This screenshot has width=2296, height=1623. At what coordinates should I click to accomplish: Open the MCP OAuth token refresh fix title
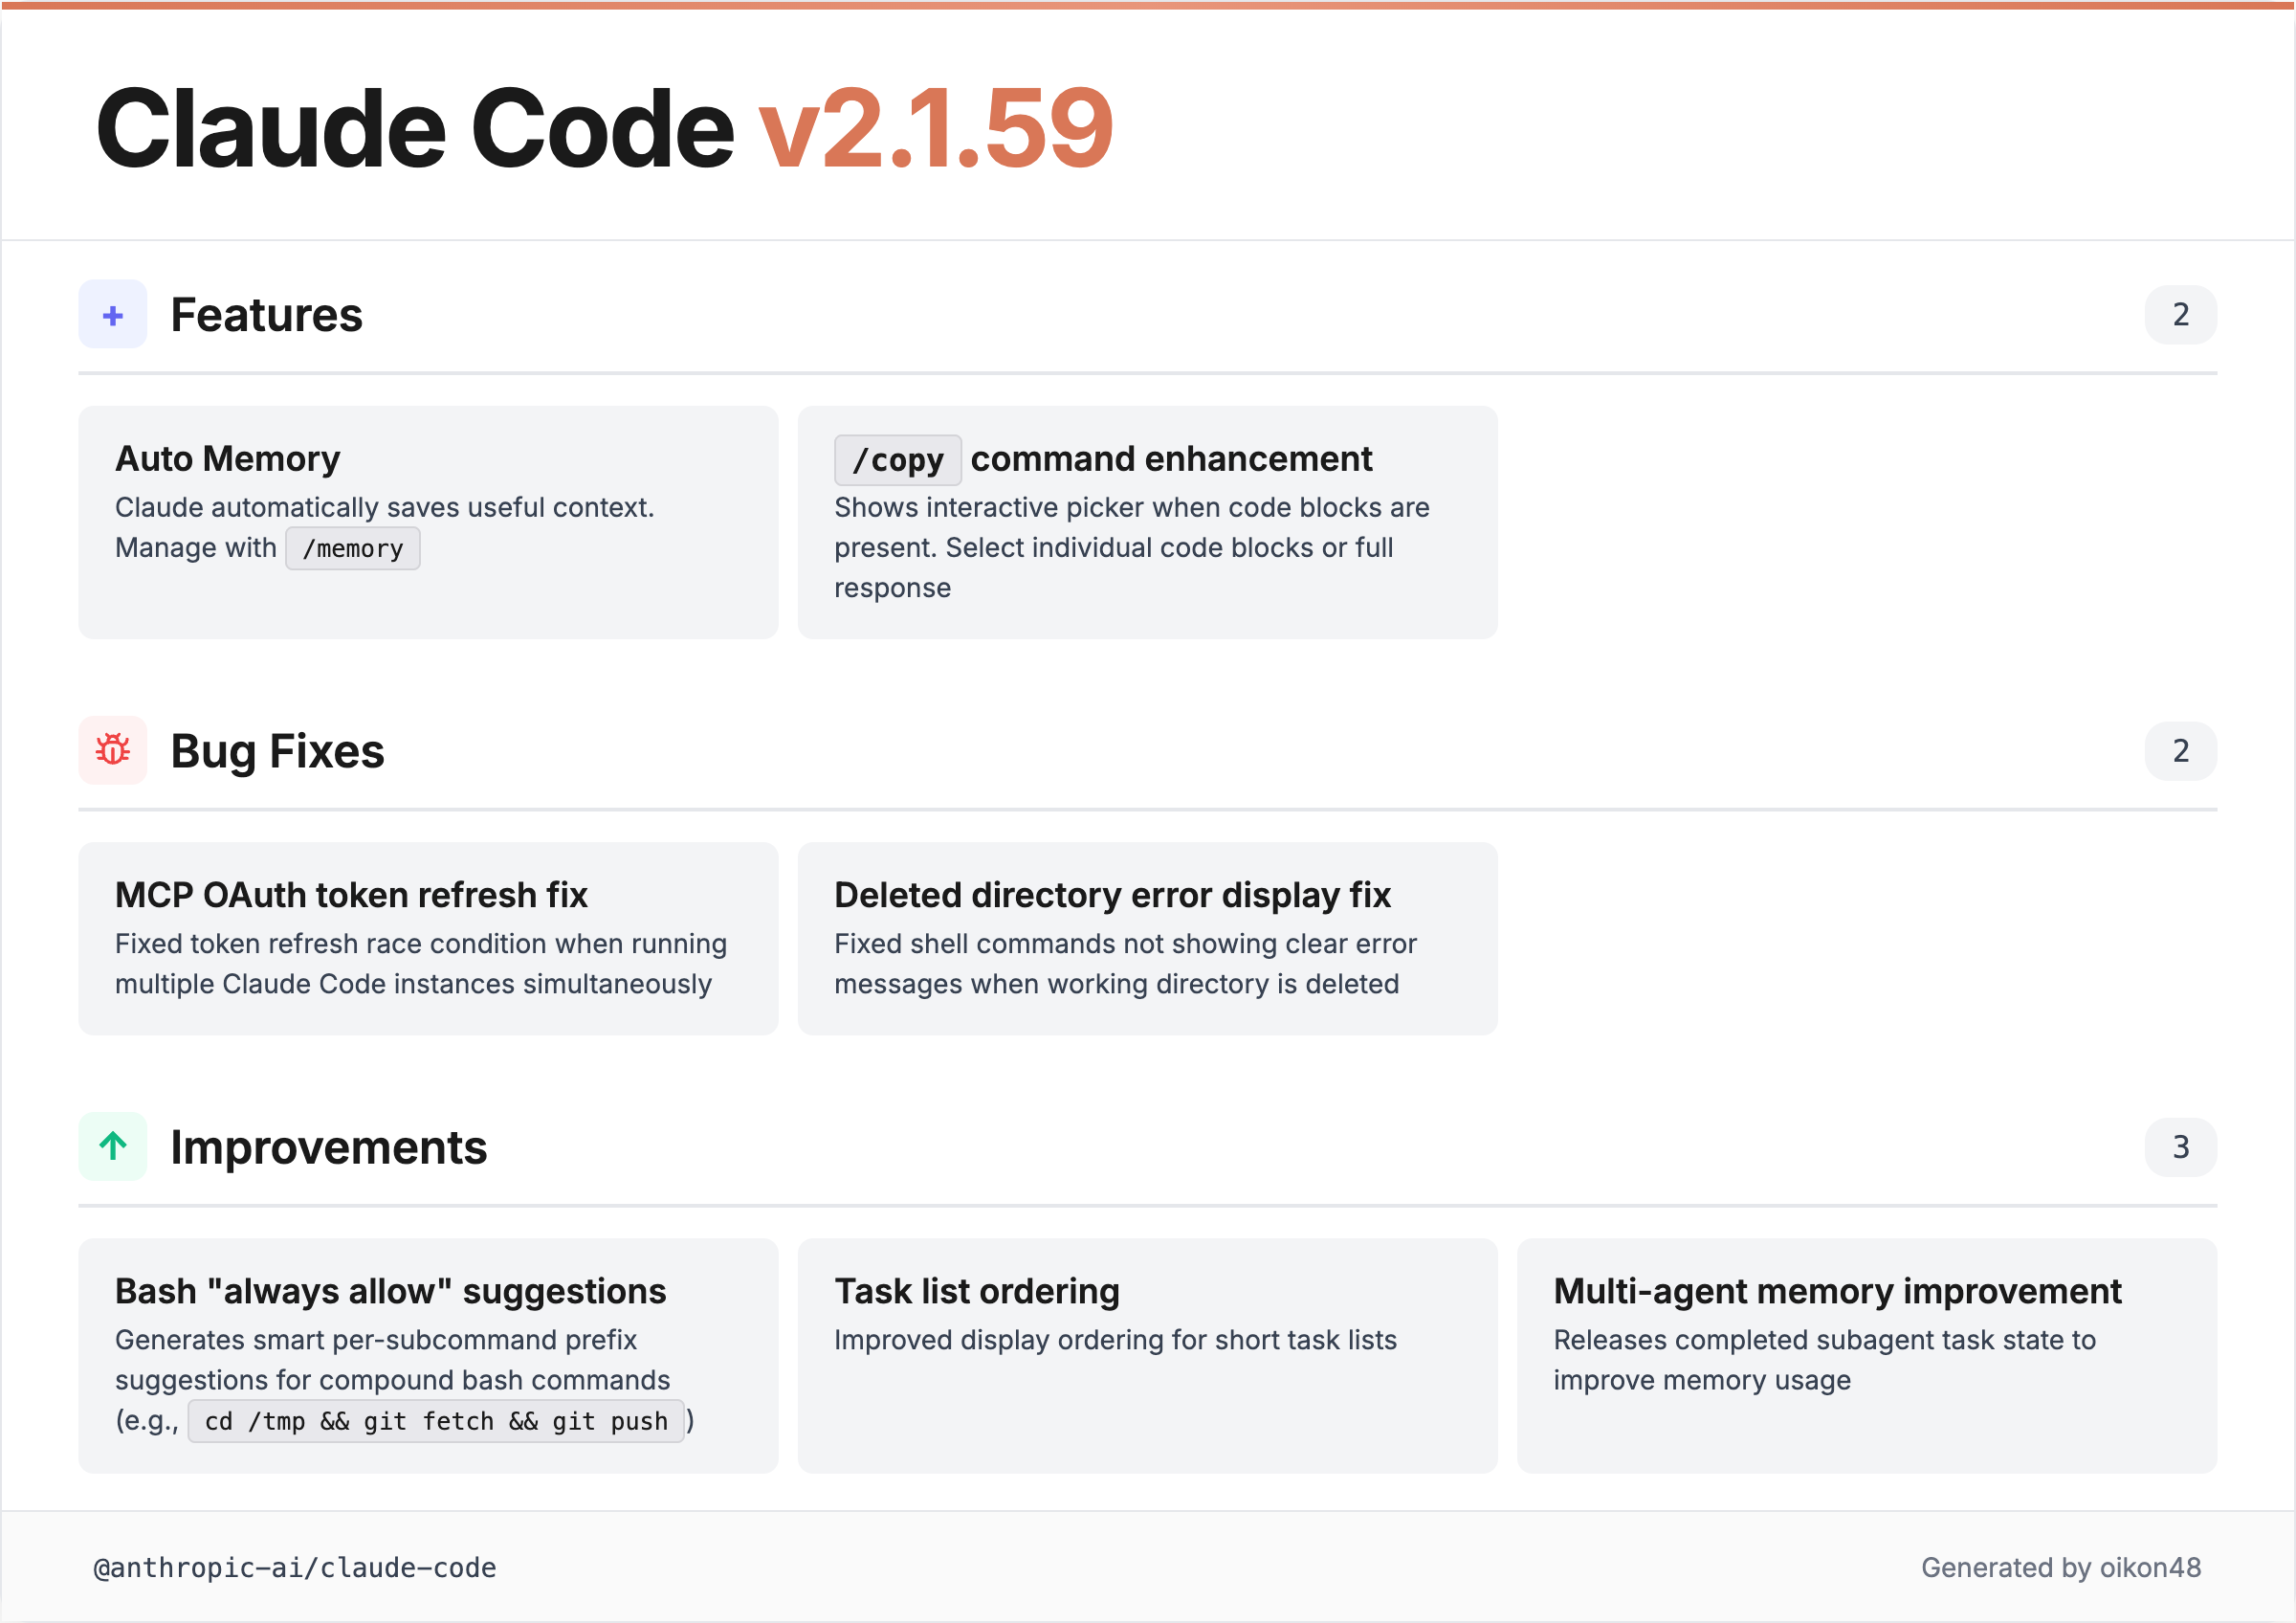click(x=351, y=895)
